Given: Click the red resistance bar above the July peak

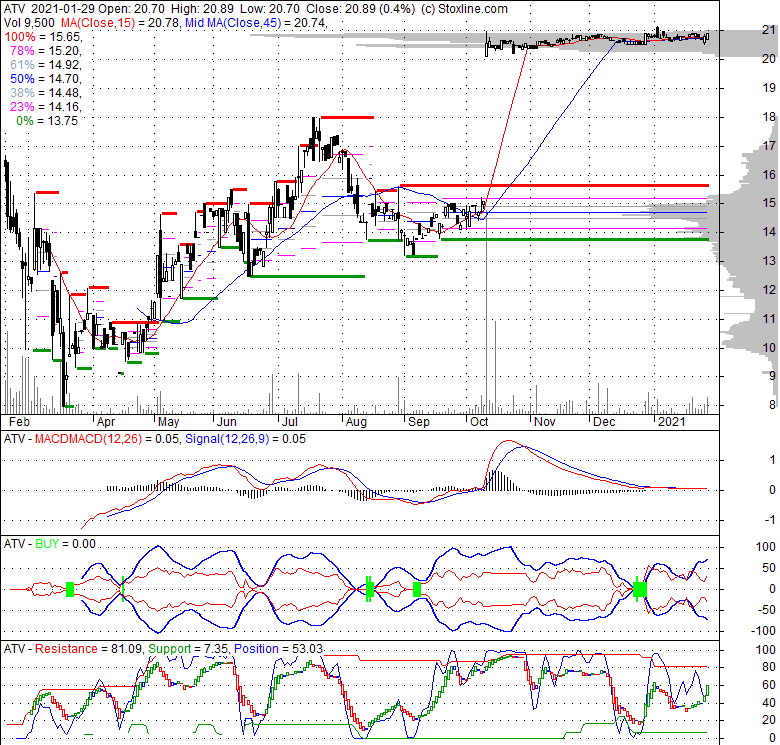Looking at the screenshot, I should click(x=347, y=117).
